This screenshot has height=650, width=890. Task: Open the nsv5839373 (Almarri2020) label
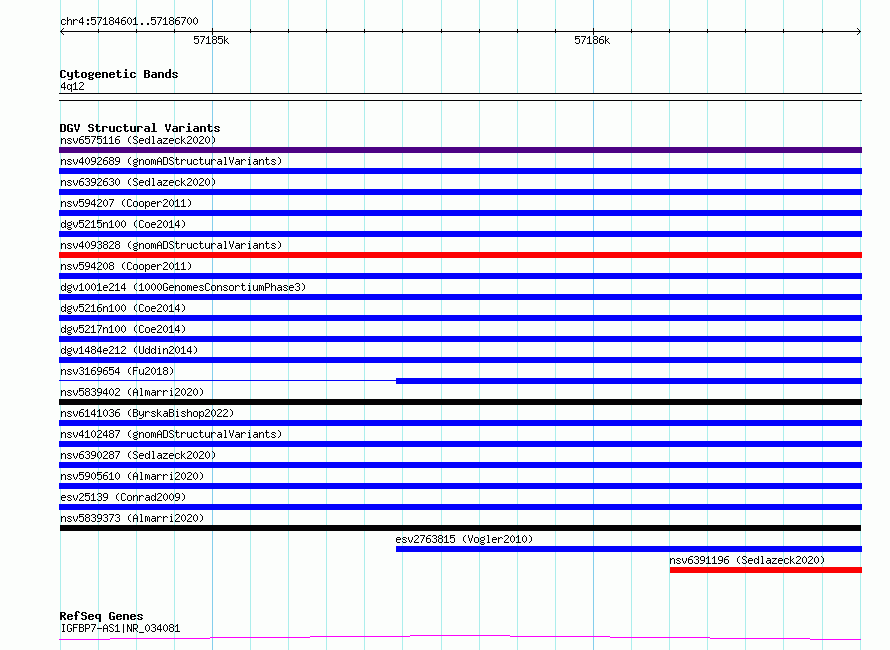[x=132, y=518]
